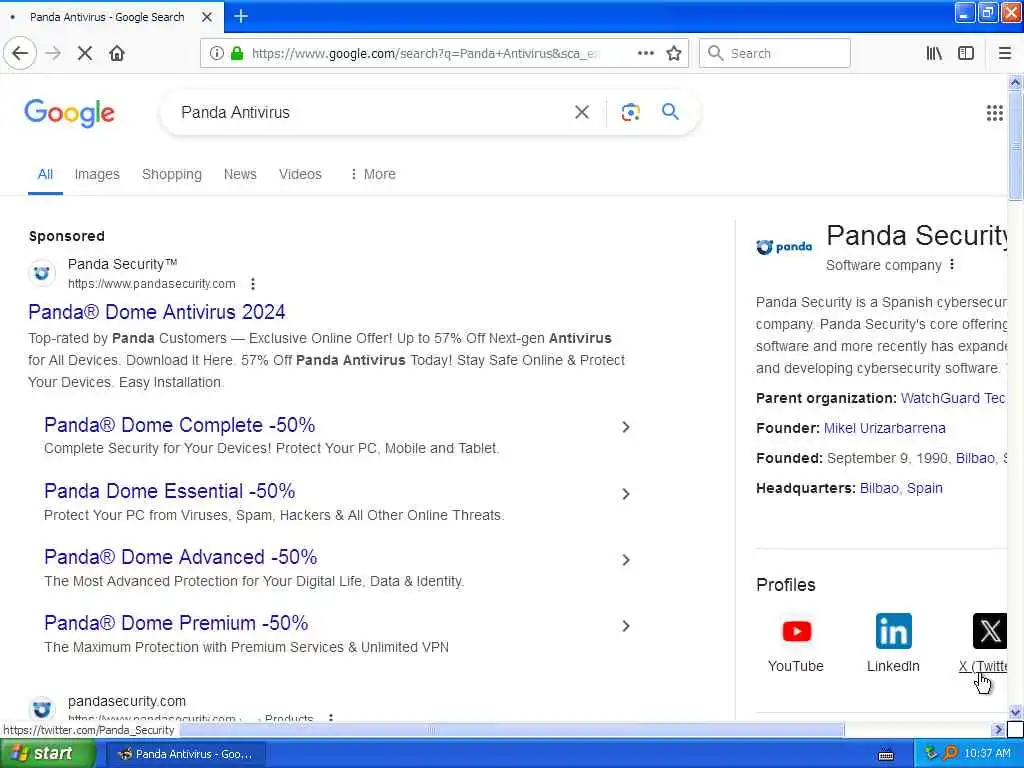This screenshot has height=768, width=1024.
Task: Click the orange magnifier tray icon
Action: tap(950, 754)
